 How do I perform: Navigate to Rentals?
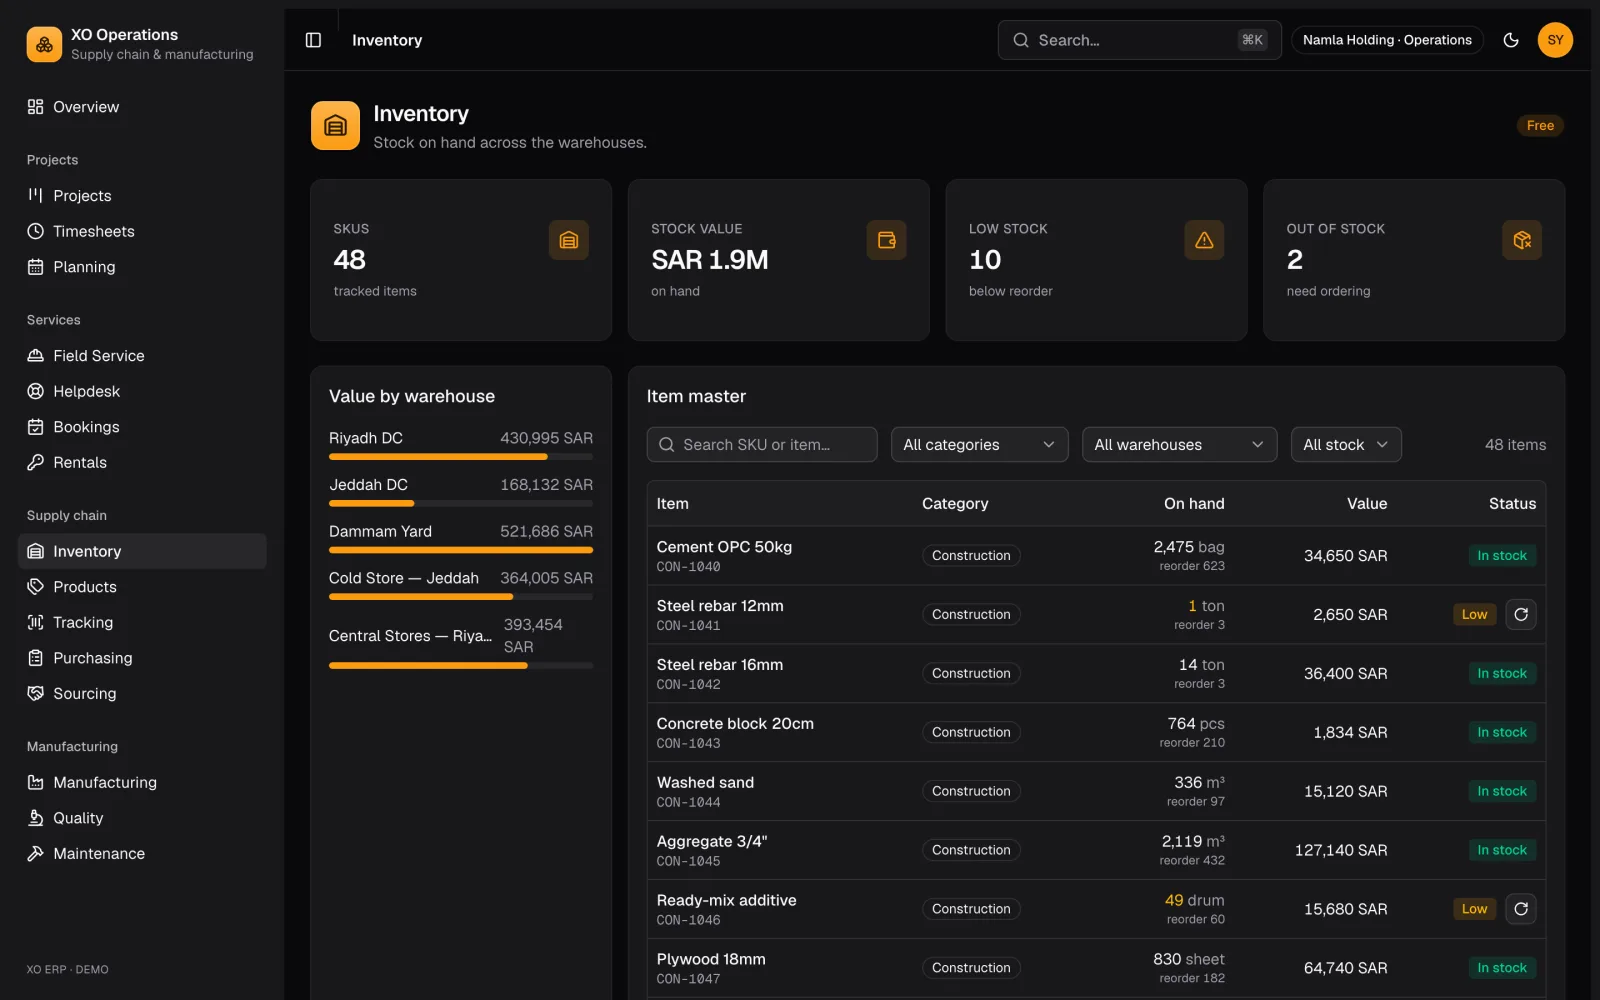click(x=142, y=462)
